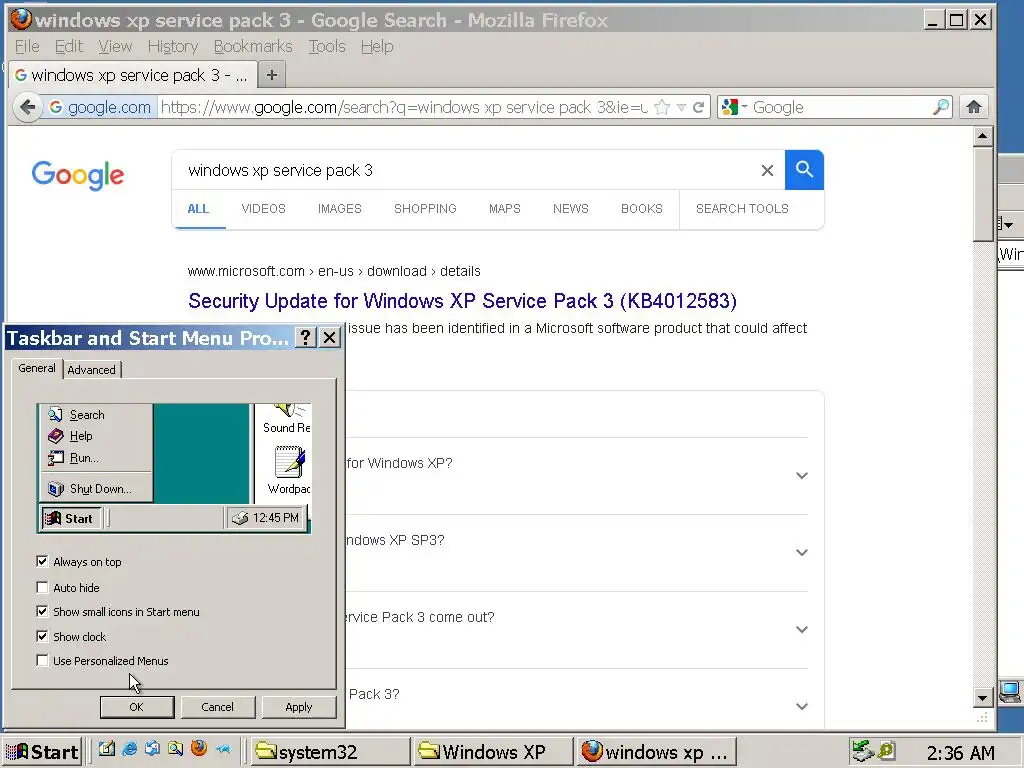The height and width of the screenshot is (768, 1024).
Task: Select the General tab
Action: (37, 368)
